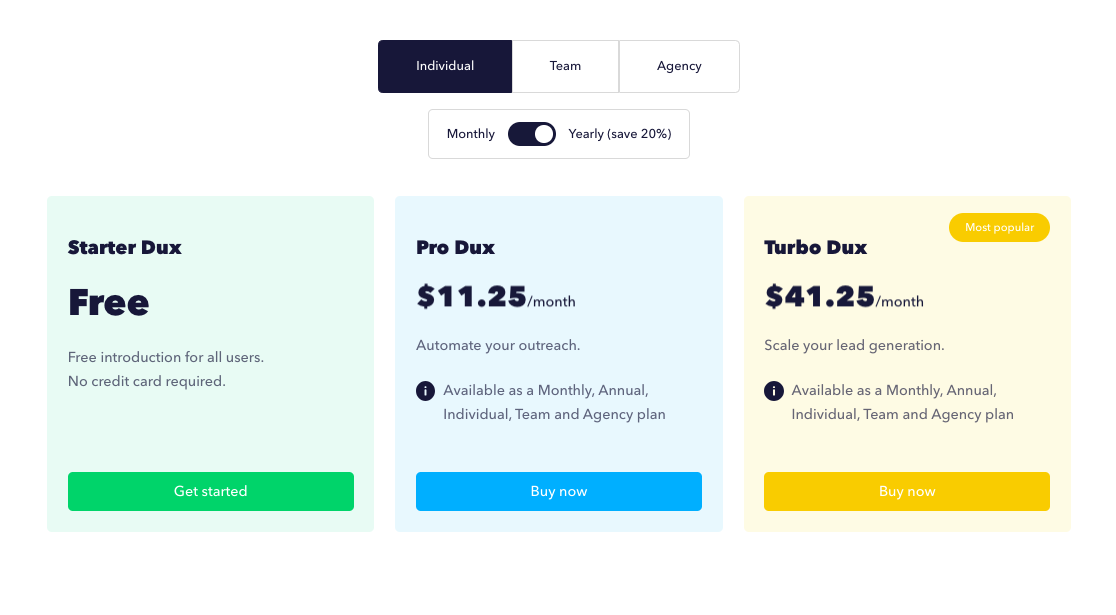This screenshot has height=615, width=1116.
Task: Click Buy now for Turbo Dux
Action: [907, 491]
